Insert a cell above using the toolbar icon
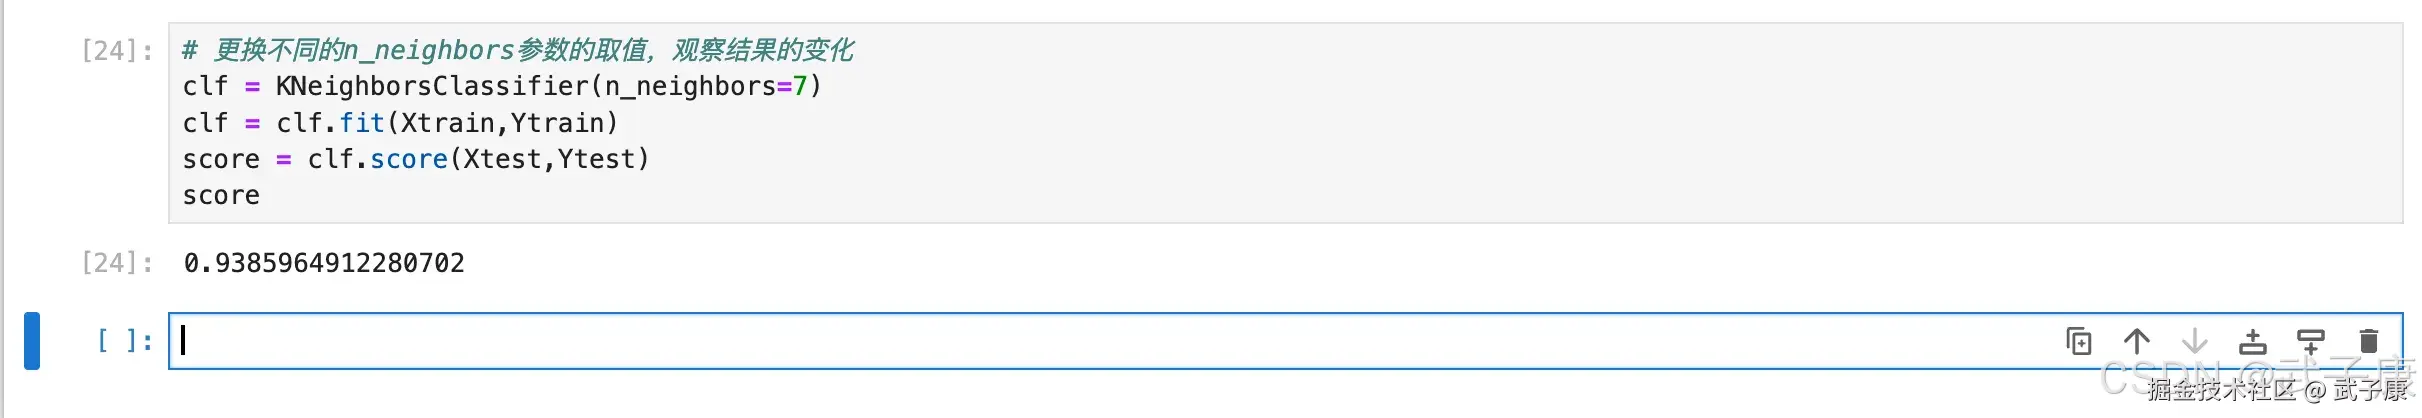The image size is (2422, 418). [2253, 342]
